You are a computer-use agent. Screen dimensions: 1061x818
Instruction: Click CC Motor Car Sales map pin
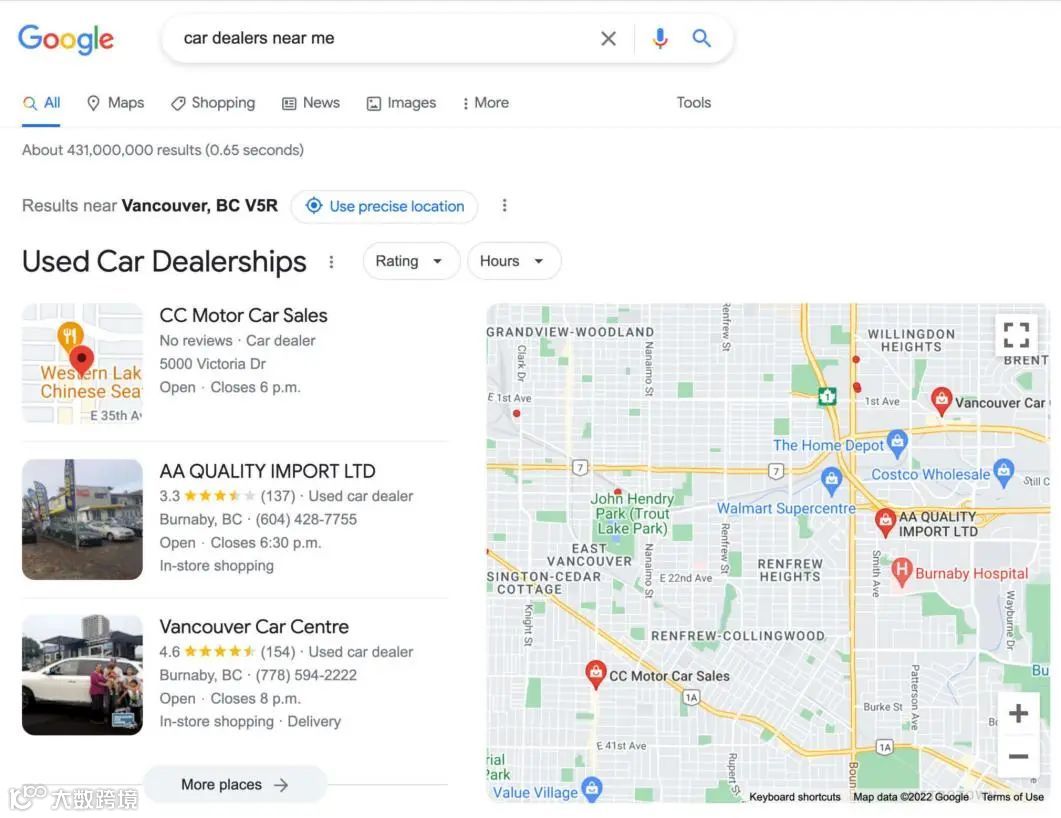tap(595, 674)
